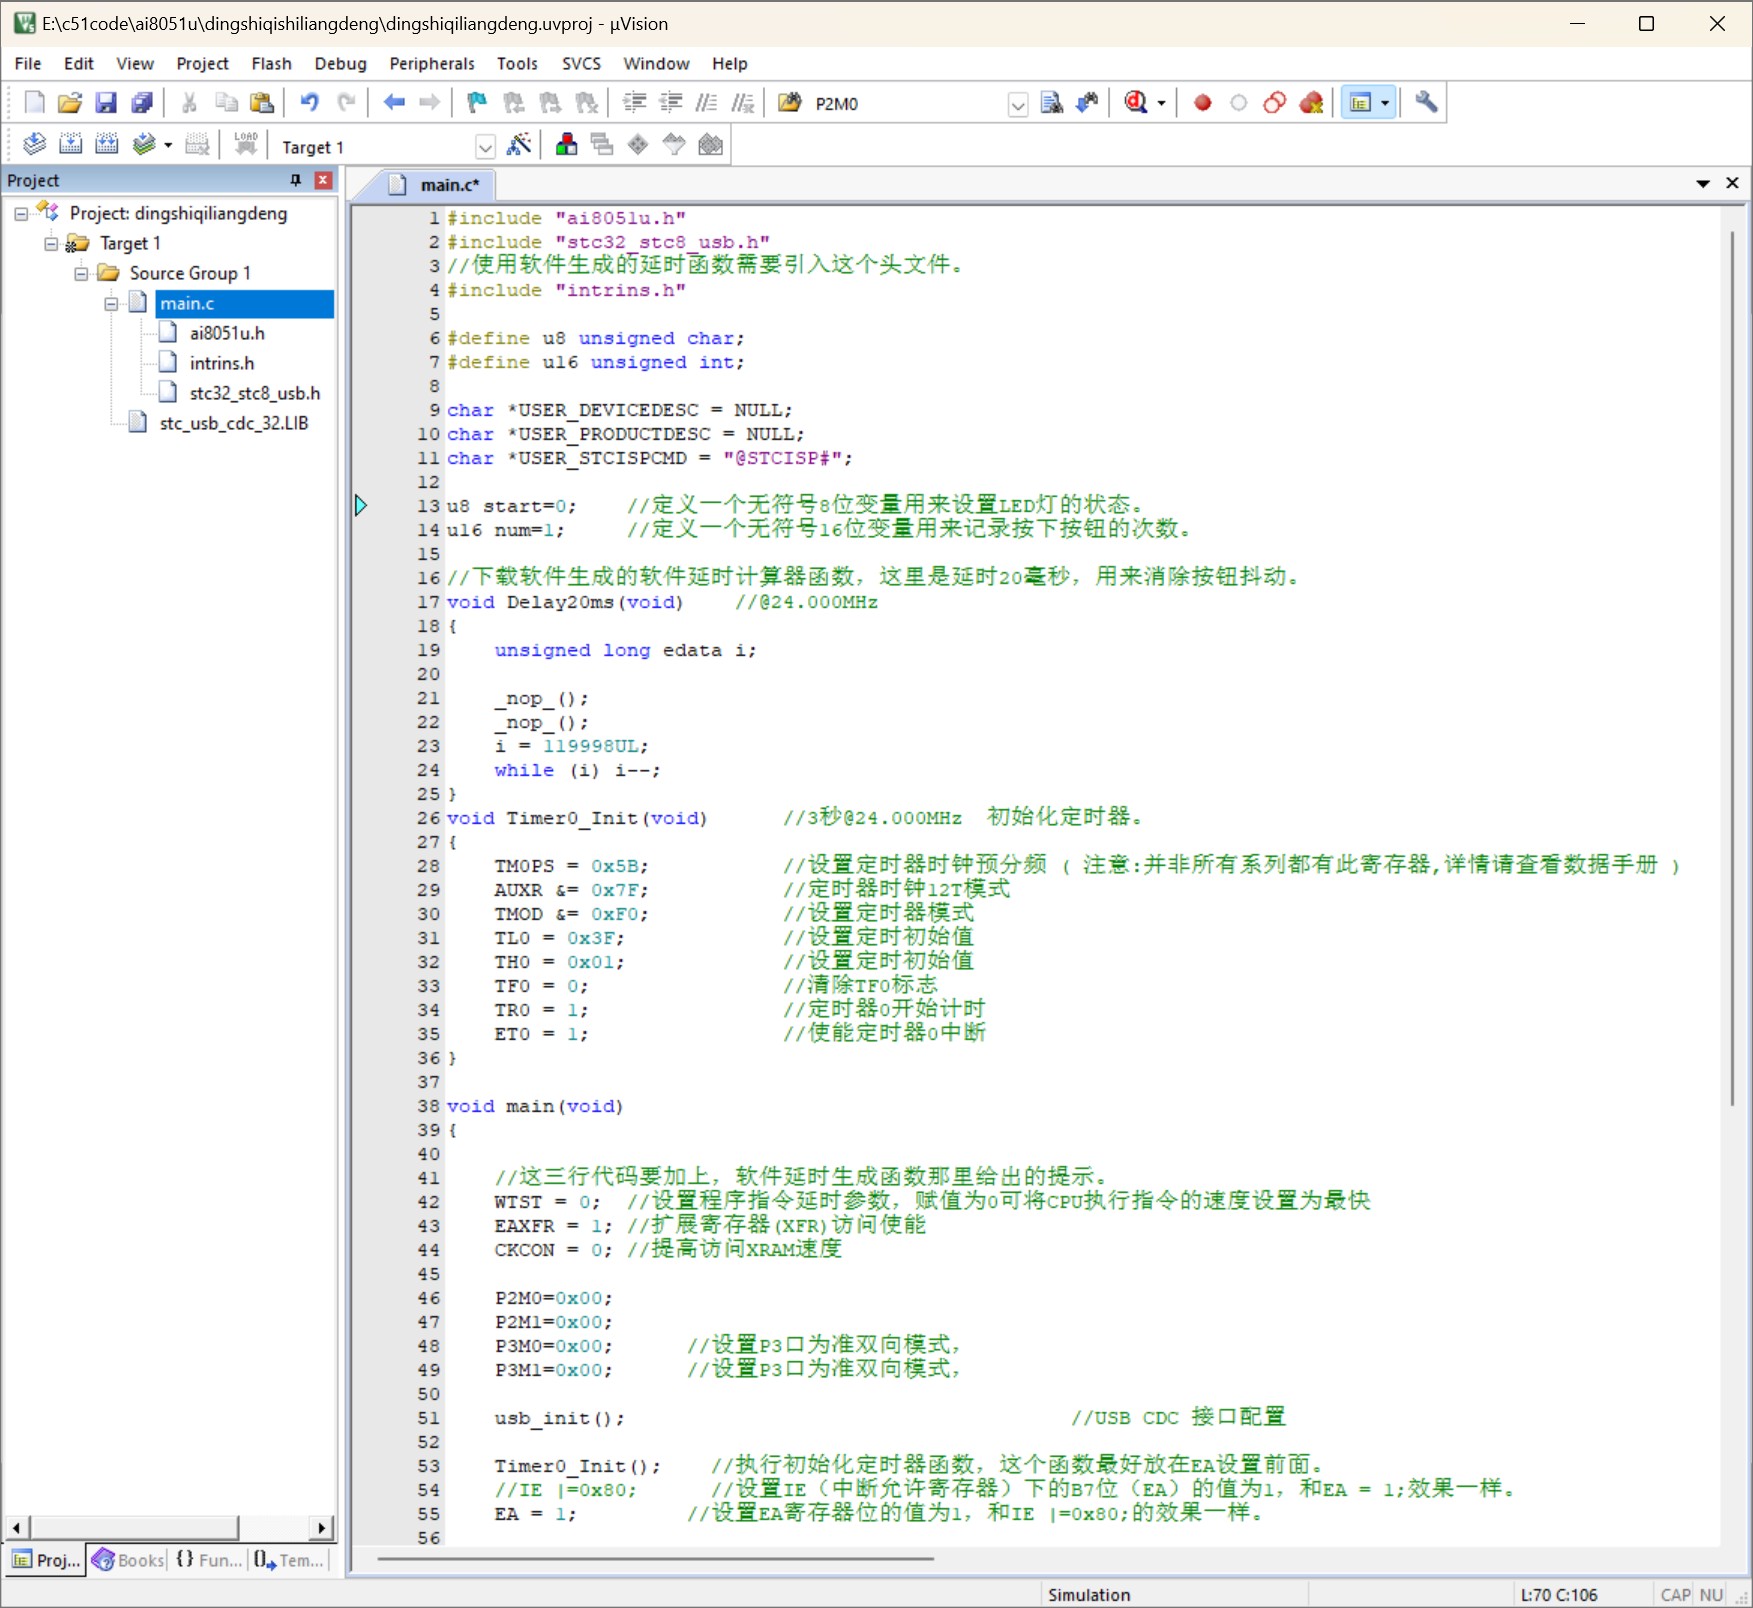The width and height of the screenshot is (1753, 1608).
Task: Click editor horizontal scrollbar
Action: (655, 1558)
